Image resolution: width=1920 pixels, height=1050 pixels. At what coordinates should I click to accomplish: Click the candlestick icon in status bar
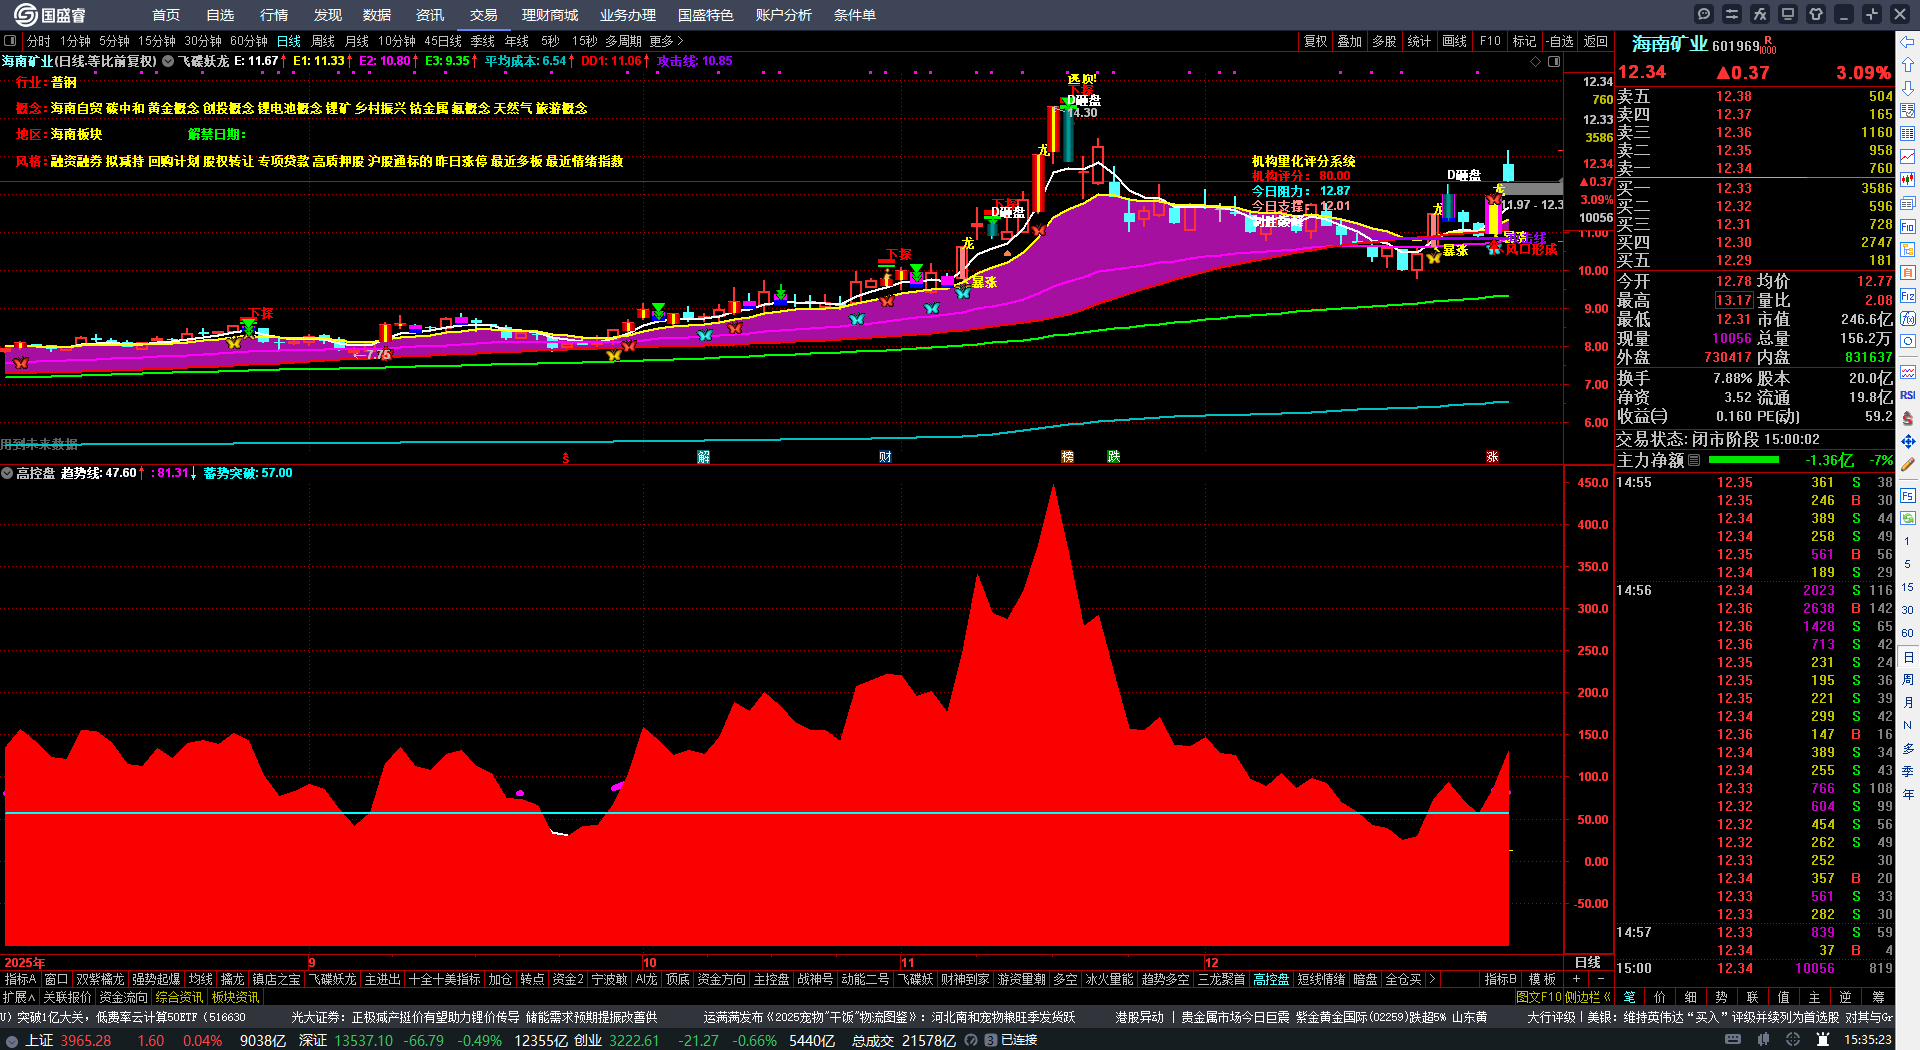1765,1040
